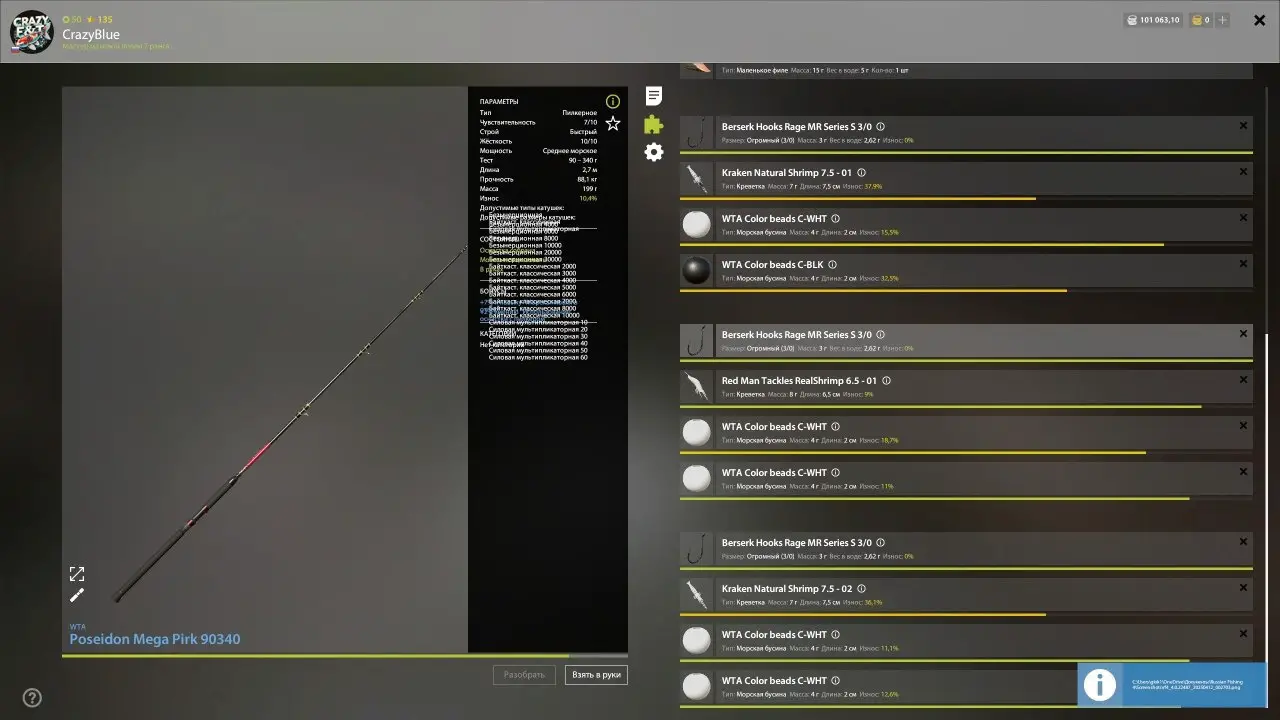Add gold coins with the plus button
This screenshot has height=720, width=1280.
click(1222, 20)
